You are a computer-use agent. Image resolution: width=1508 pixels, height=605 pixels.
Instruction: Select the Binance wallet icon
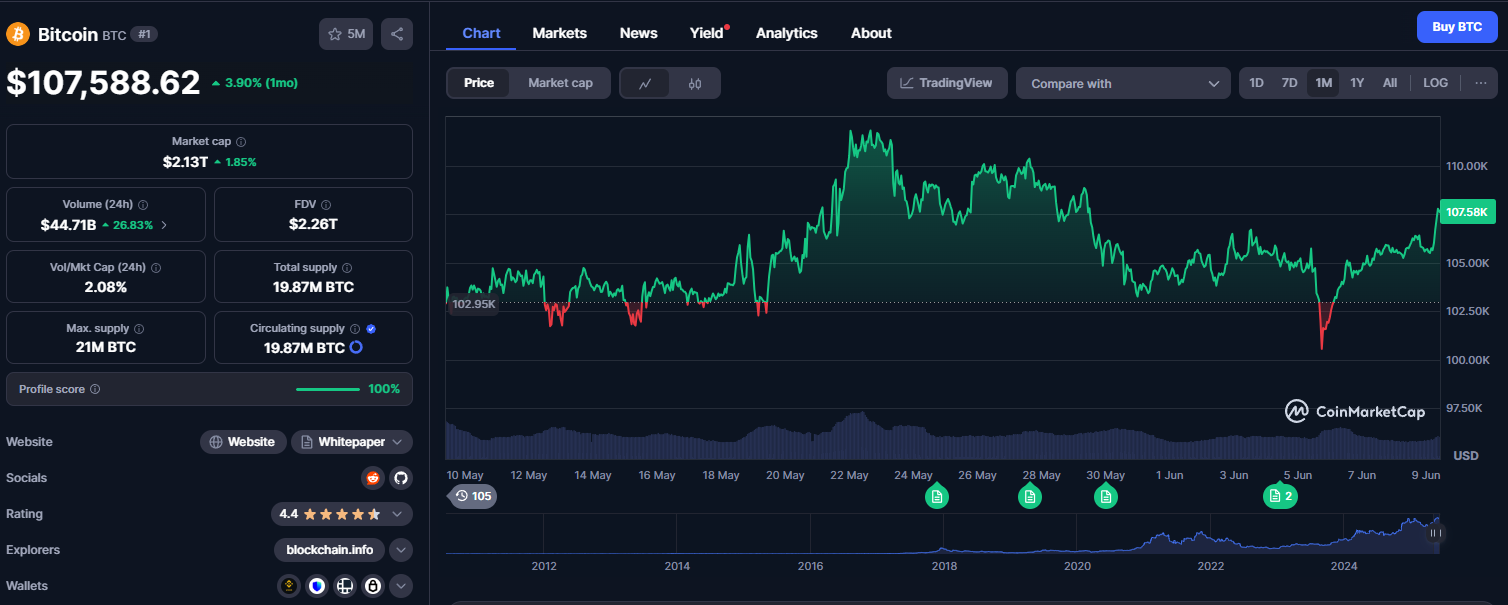[289, 586]
